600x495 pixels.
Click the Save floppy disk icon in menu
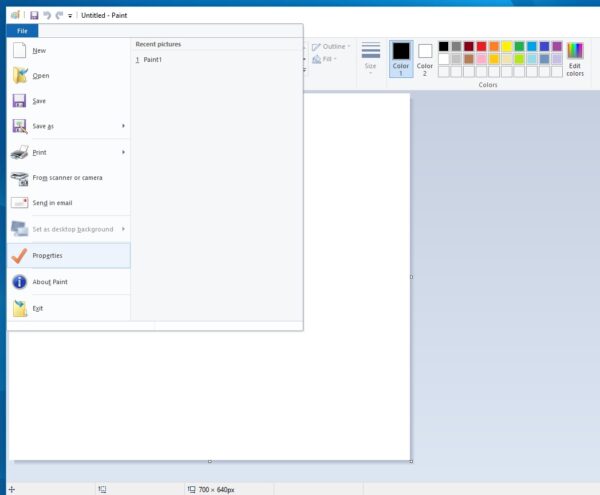(x=20, y=101)
